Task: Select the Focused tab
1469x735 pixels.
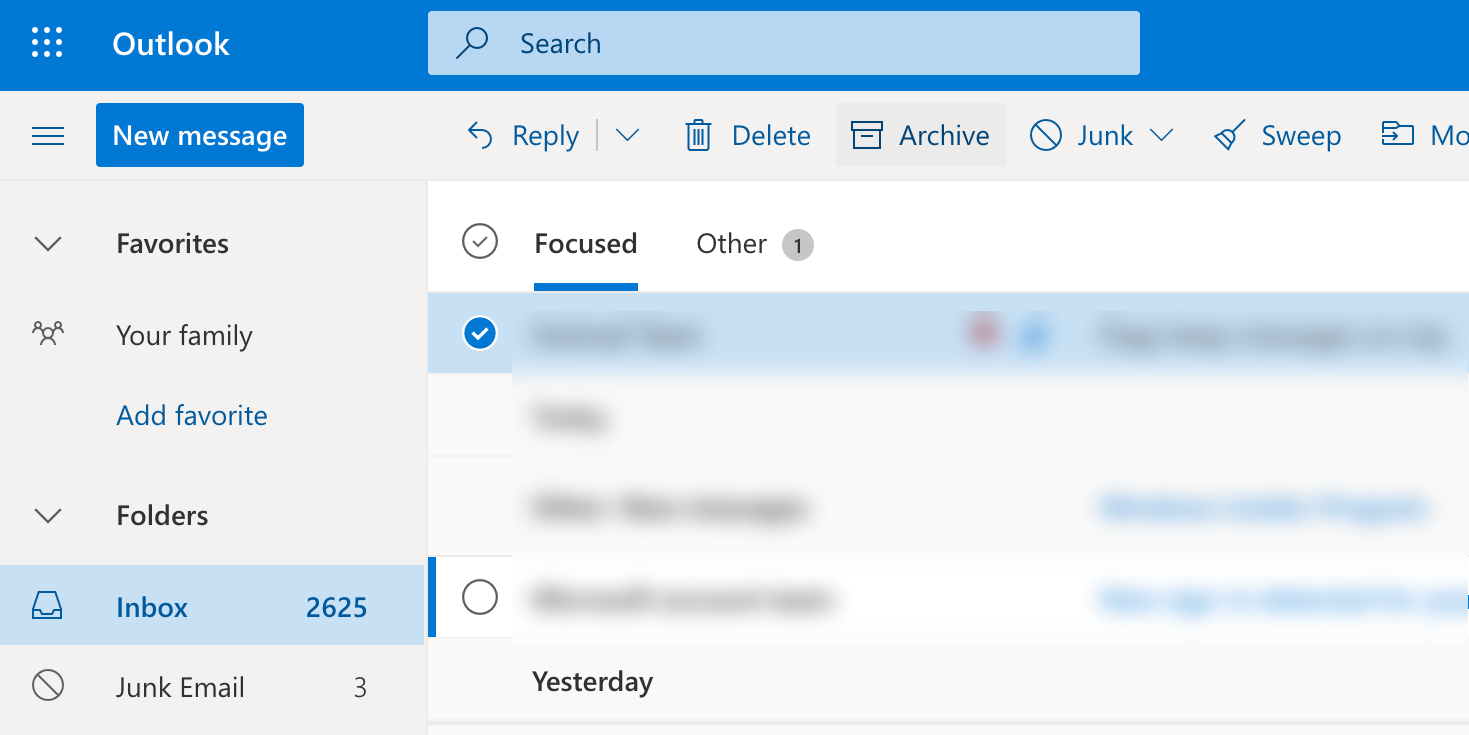Action: 585,243
